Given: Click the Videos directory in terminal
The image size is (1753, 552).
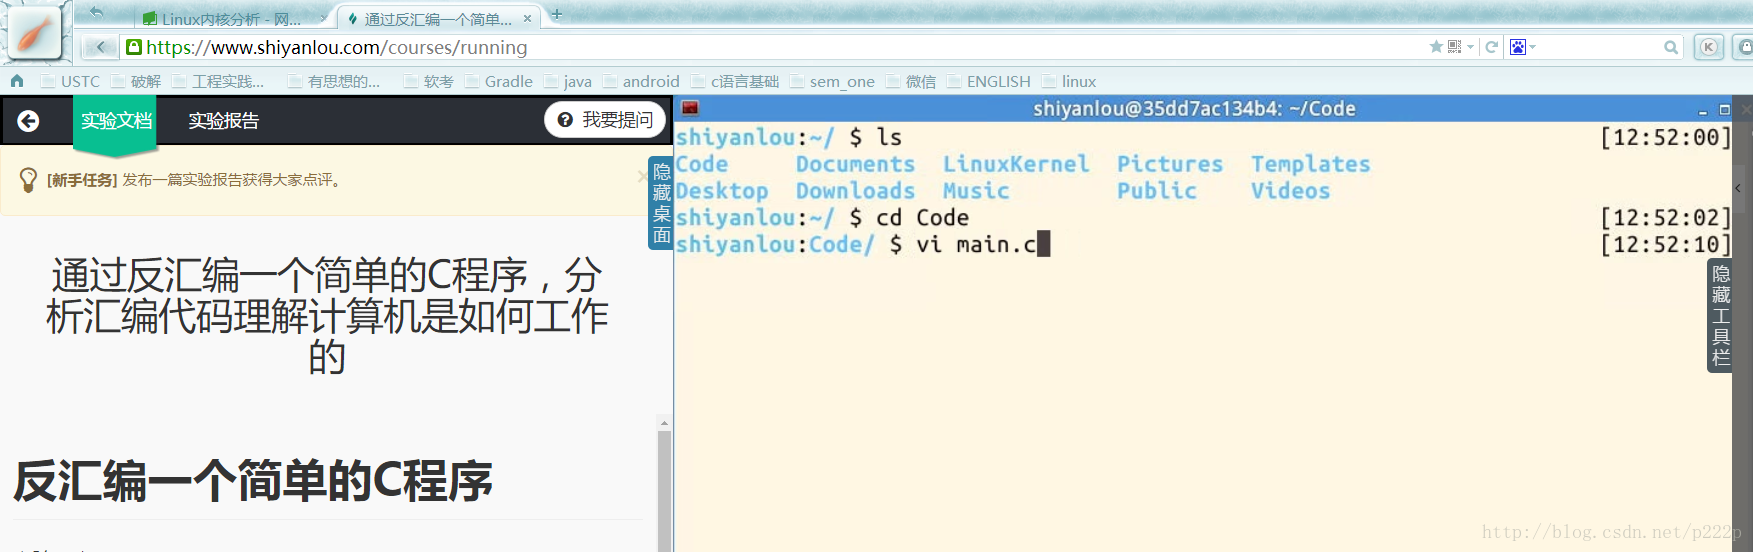Looking at the screenshot, I should 1290,191.
